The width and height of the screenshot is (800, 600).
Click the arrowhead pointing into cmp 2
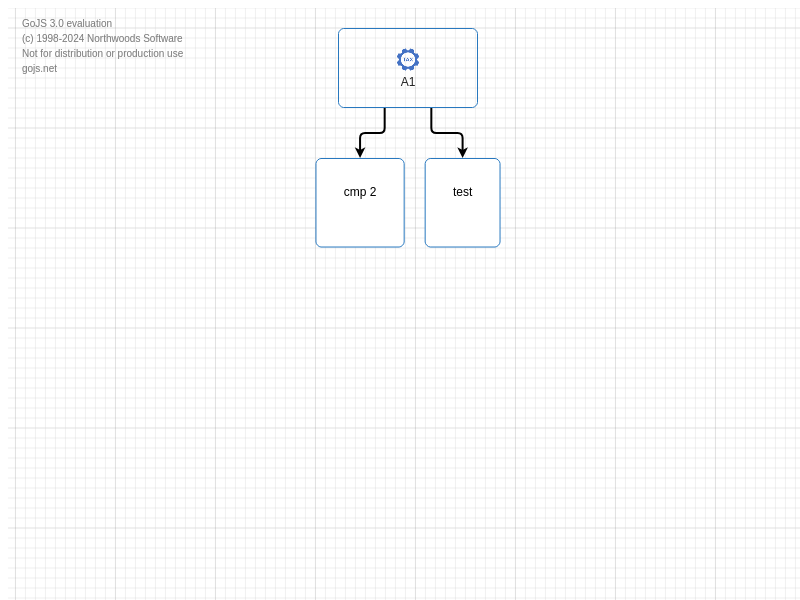360,153
